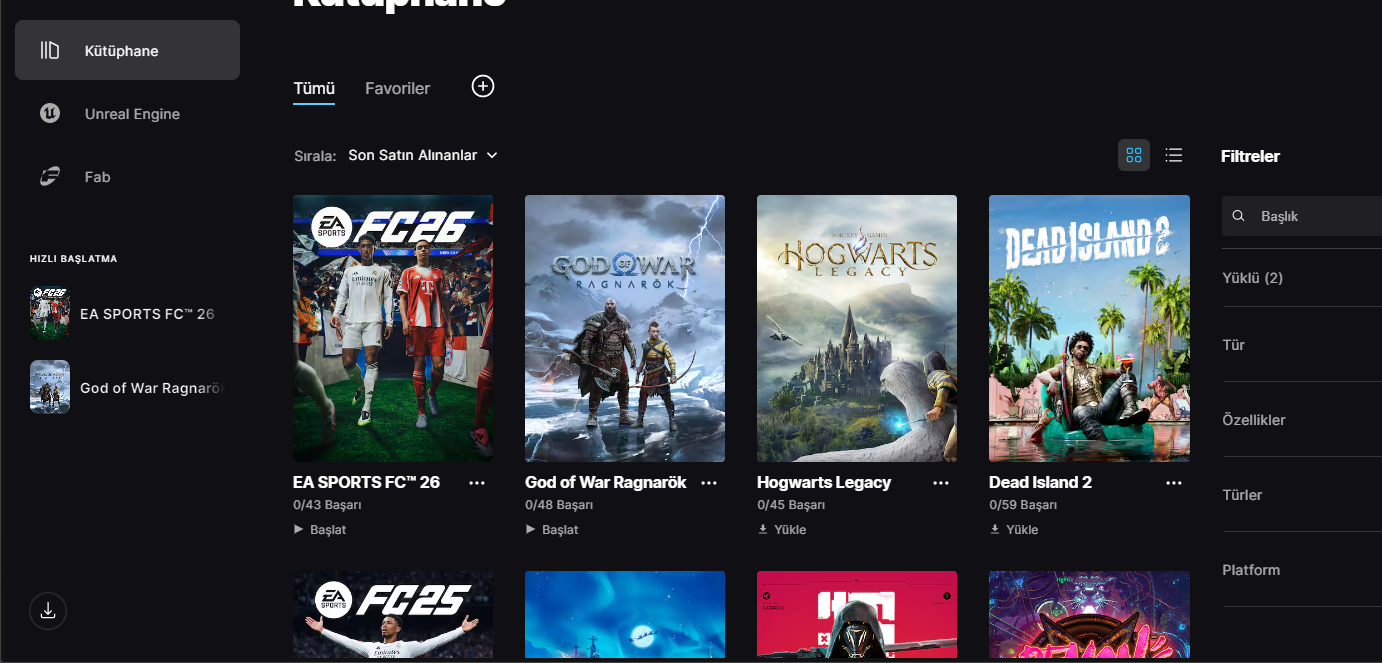Open Kütüphane in the sidebar
Image resolution: width=1382 pixels, height=663 pixels.
[127, 50]
